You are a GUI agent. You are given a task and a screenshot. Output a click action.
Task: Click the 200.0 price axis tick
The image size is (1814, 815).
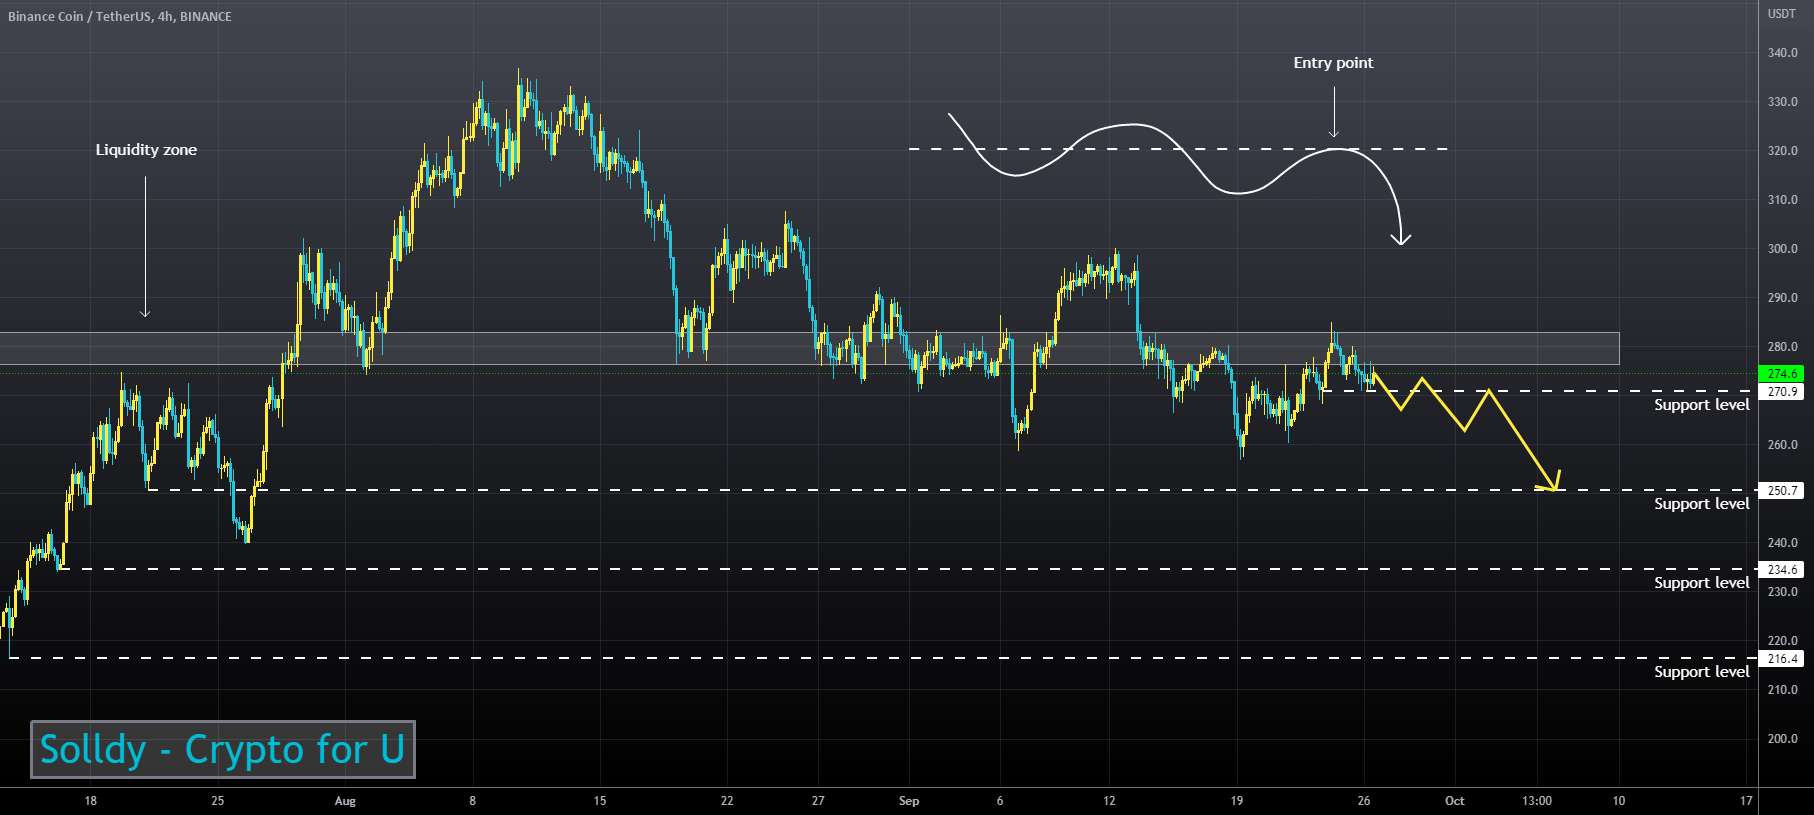(x=1782, y=739)
